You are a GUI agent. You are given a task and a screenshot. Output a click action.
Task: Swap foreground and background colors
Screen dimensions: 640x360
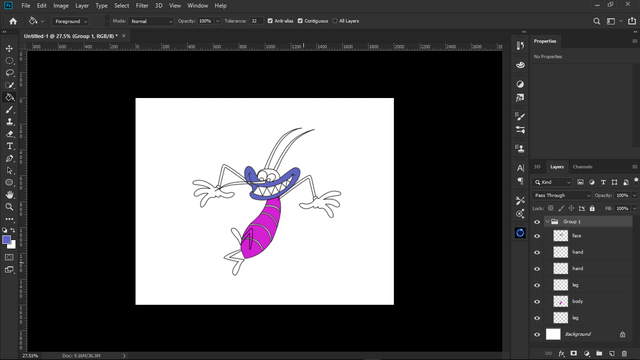coord(13,231)
